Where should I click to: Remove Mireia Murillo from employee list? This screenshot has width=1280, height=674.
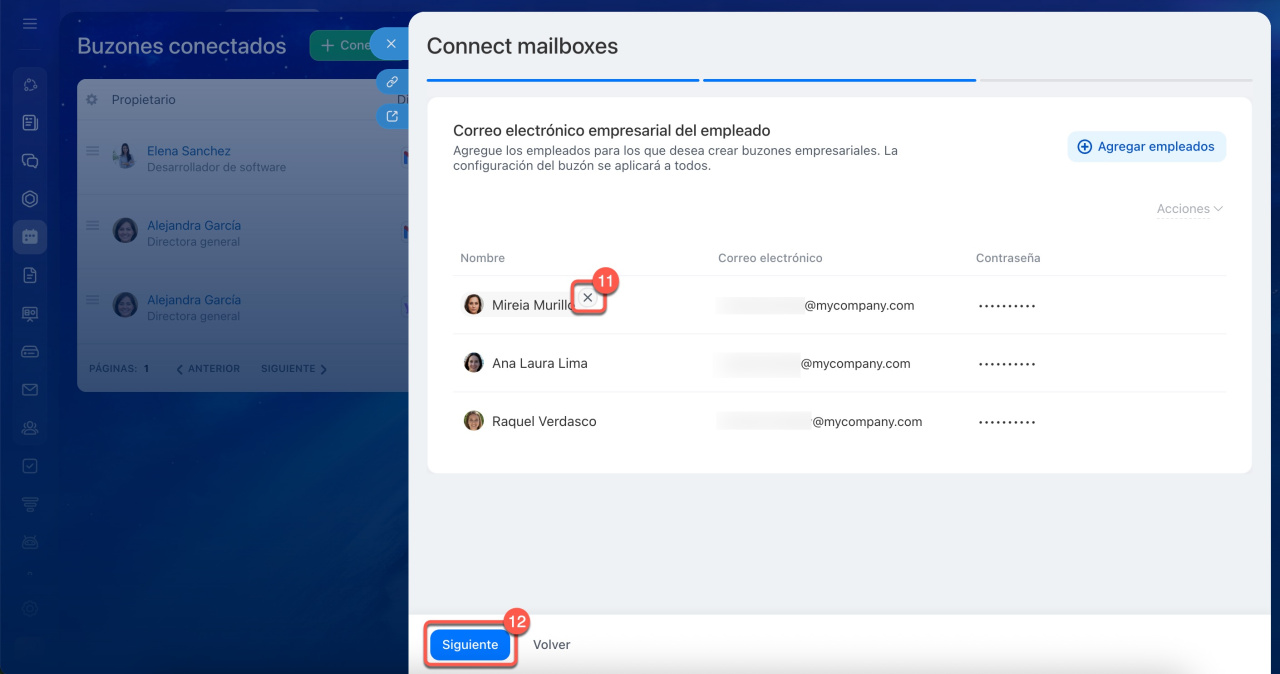[588, 298]
